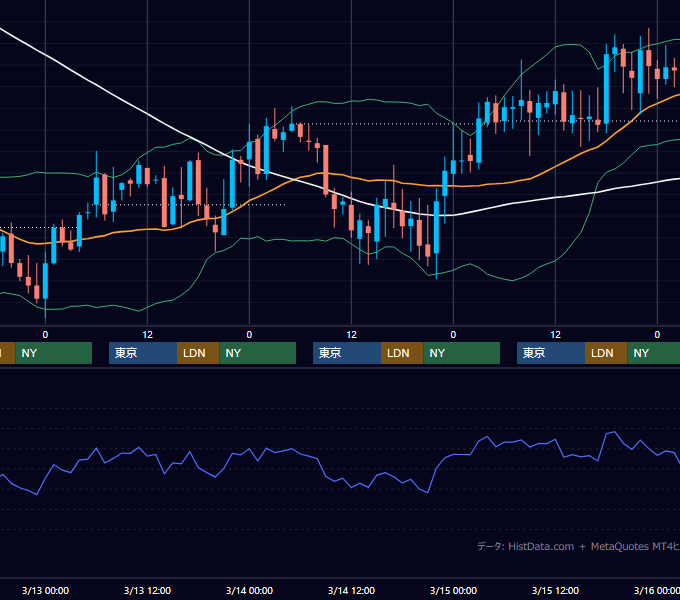Click the NY session block after 3/14 LDN
The image size is (680, 600).
pos(461,353)
